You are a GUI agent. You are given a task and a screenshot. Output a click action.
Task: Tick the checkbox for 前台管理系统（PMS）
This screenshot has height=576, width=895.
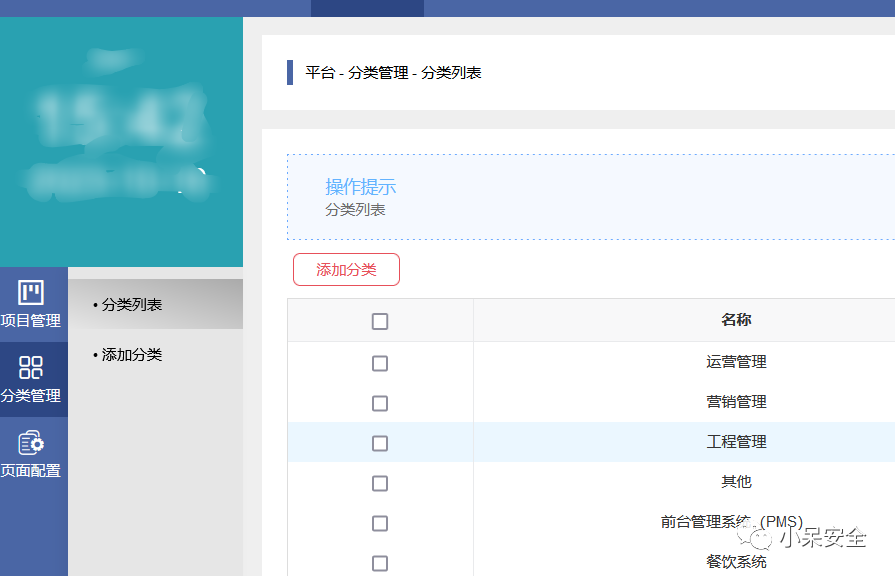click(x=380, y=522)
